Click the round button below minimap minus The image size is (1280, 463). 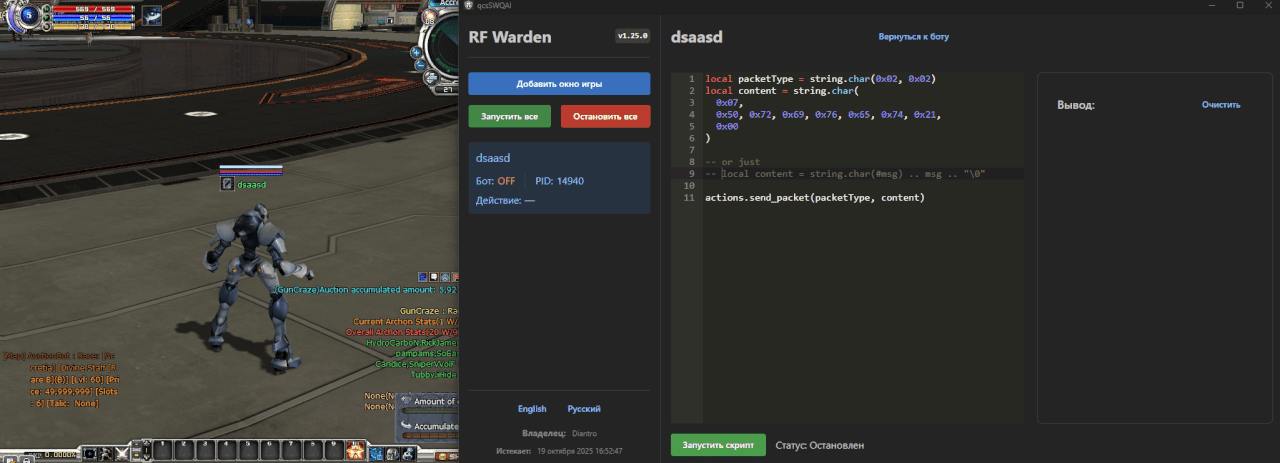pyautogui.click(x=431, y=77)
